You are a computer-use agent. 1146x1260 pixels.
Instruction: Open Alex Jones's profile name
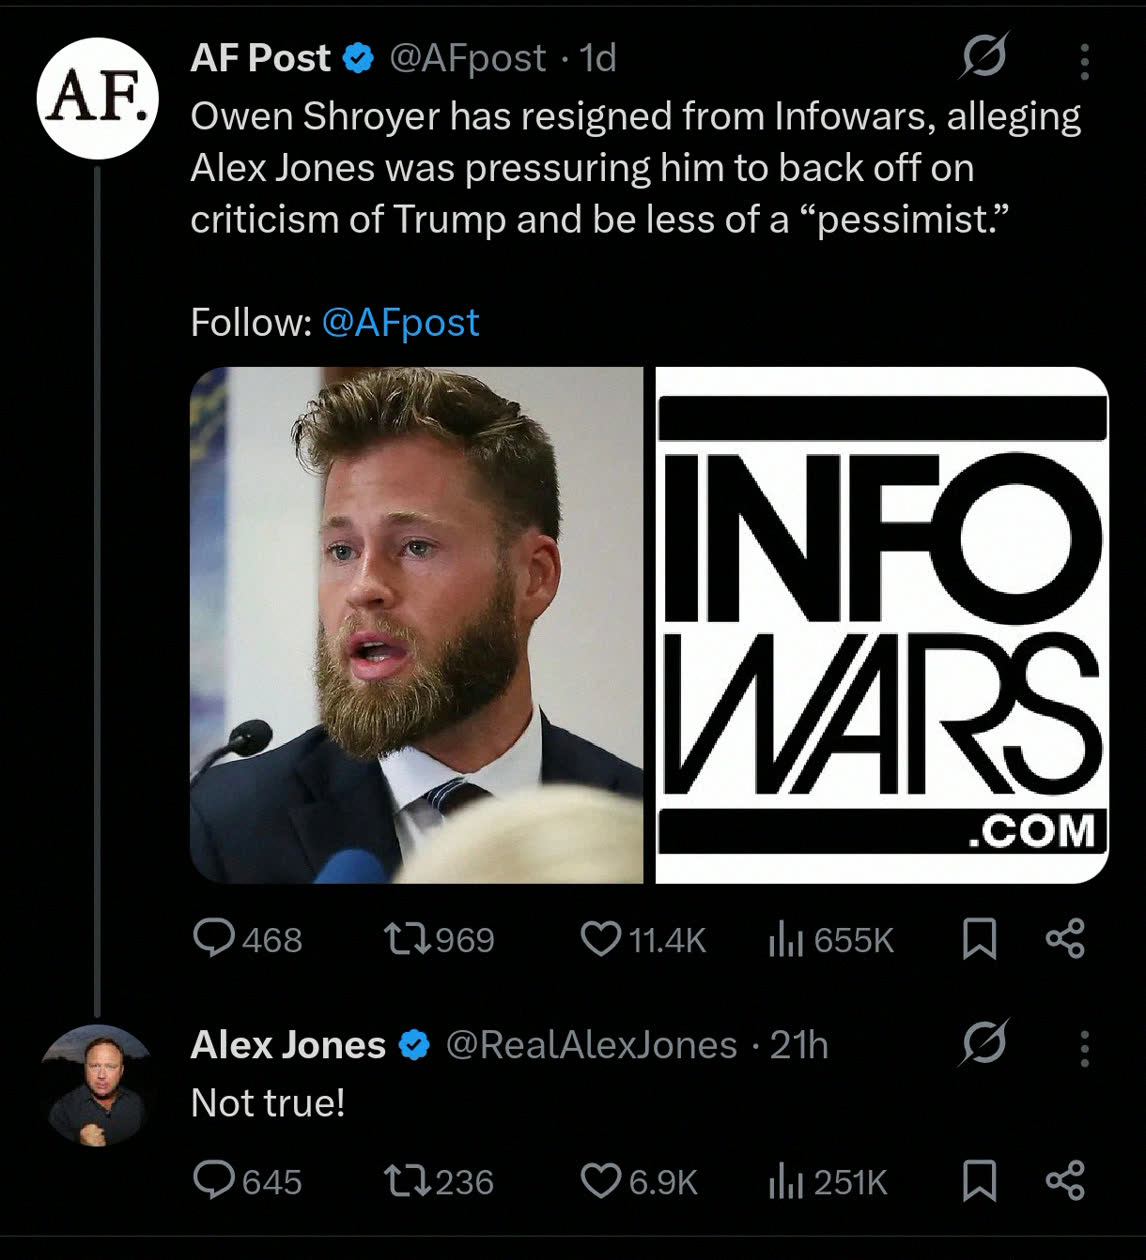[x=288, y=1045]
